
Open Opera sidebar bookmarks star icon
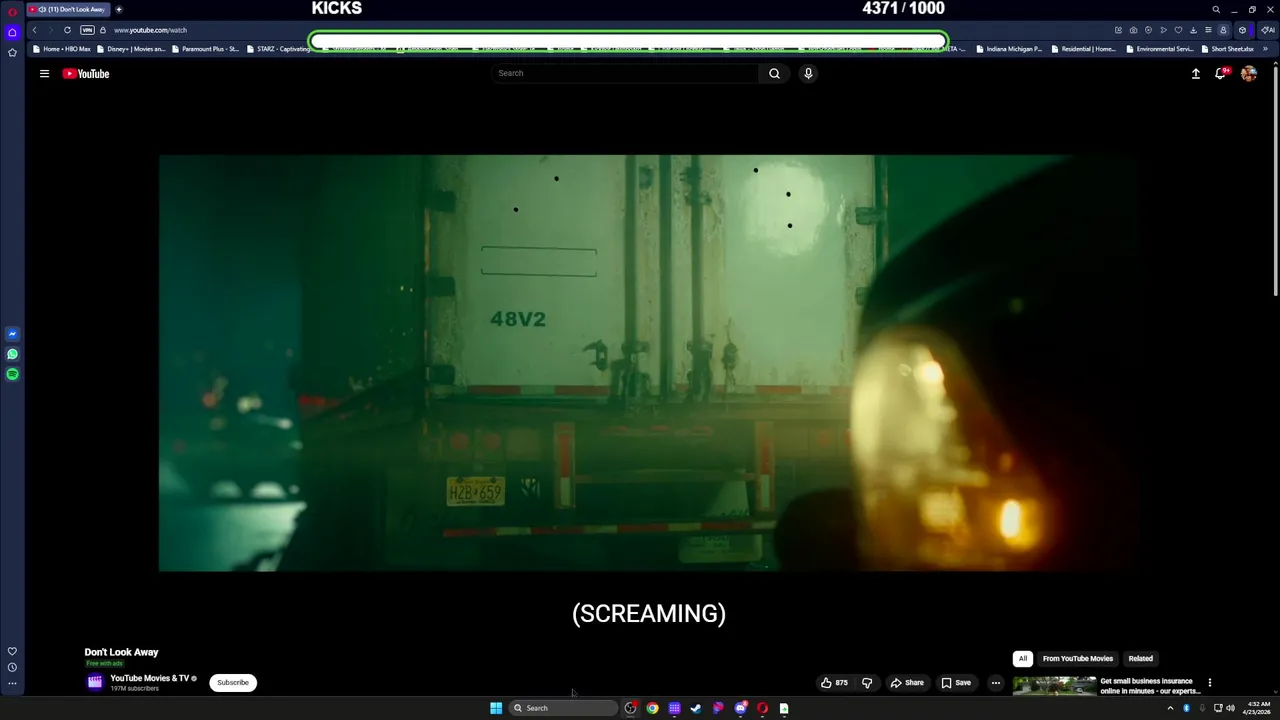(12, 52)
